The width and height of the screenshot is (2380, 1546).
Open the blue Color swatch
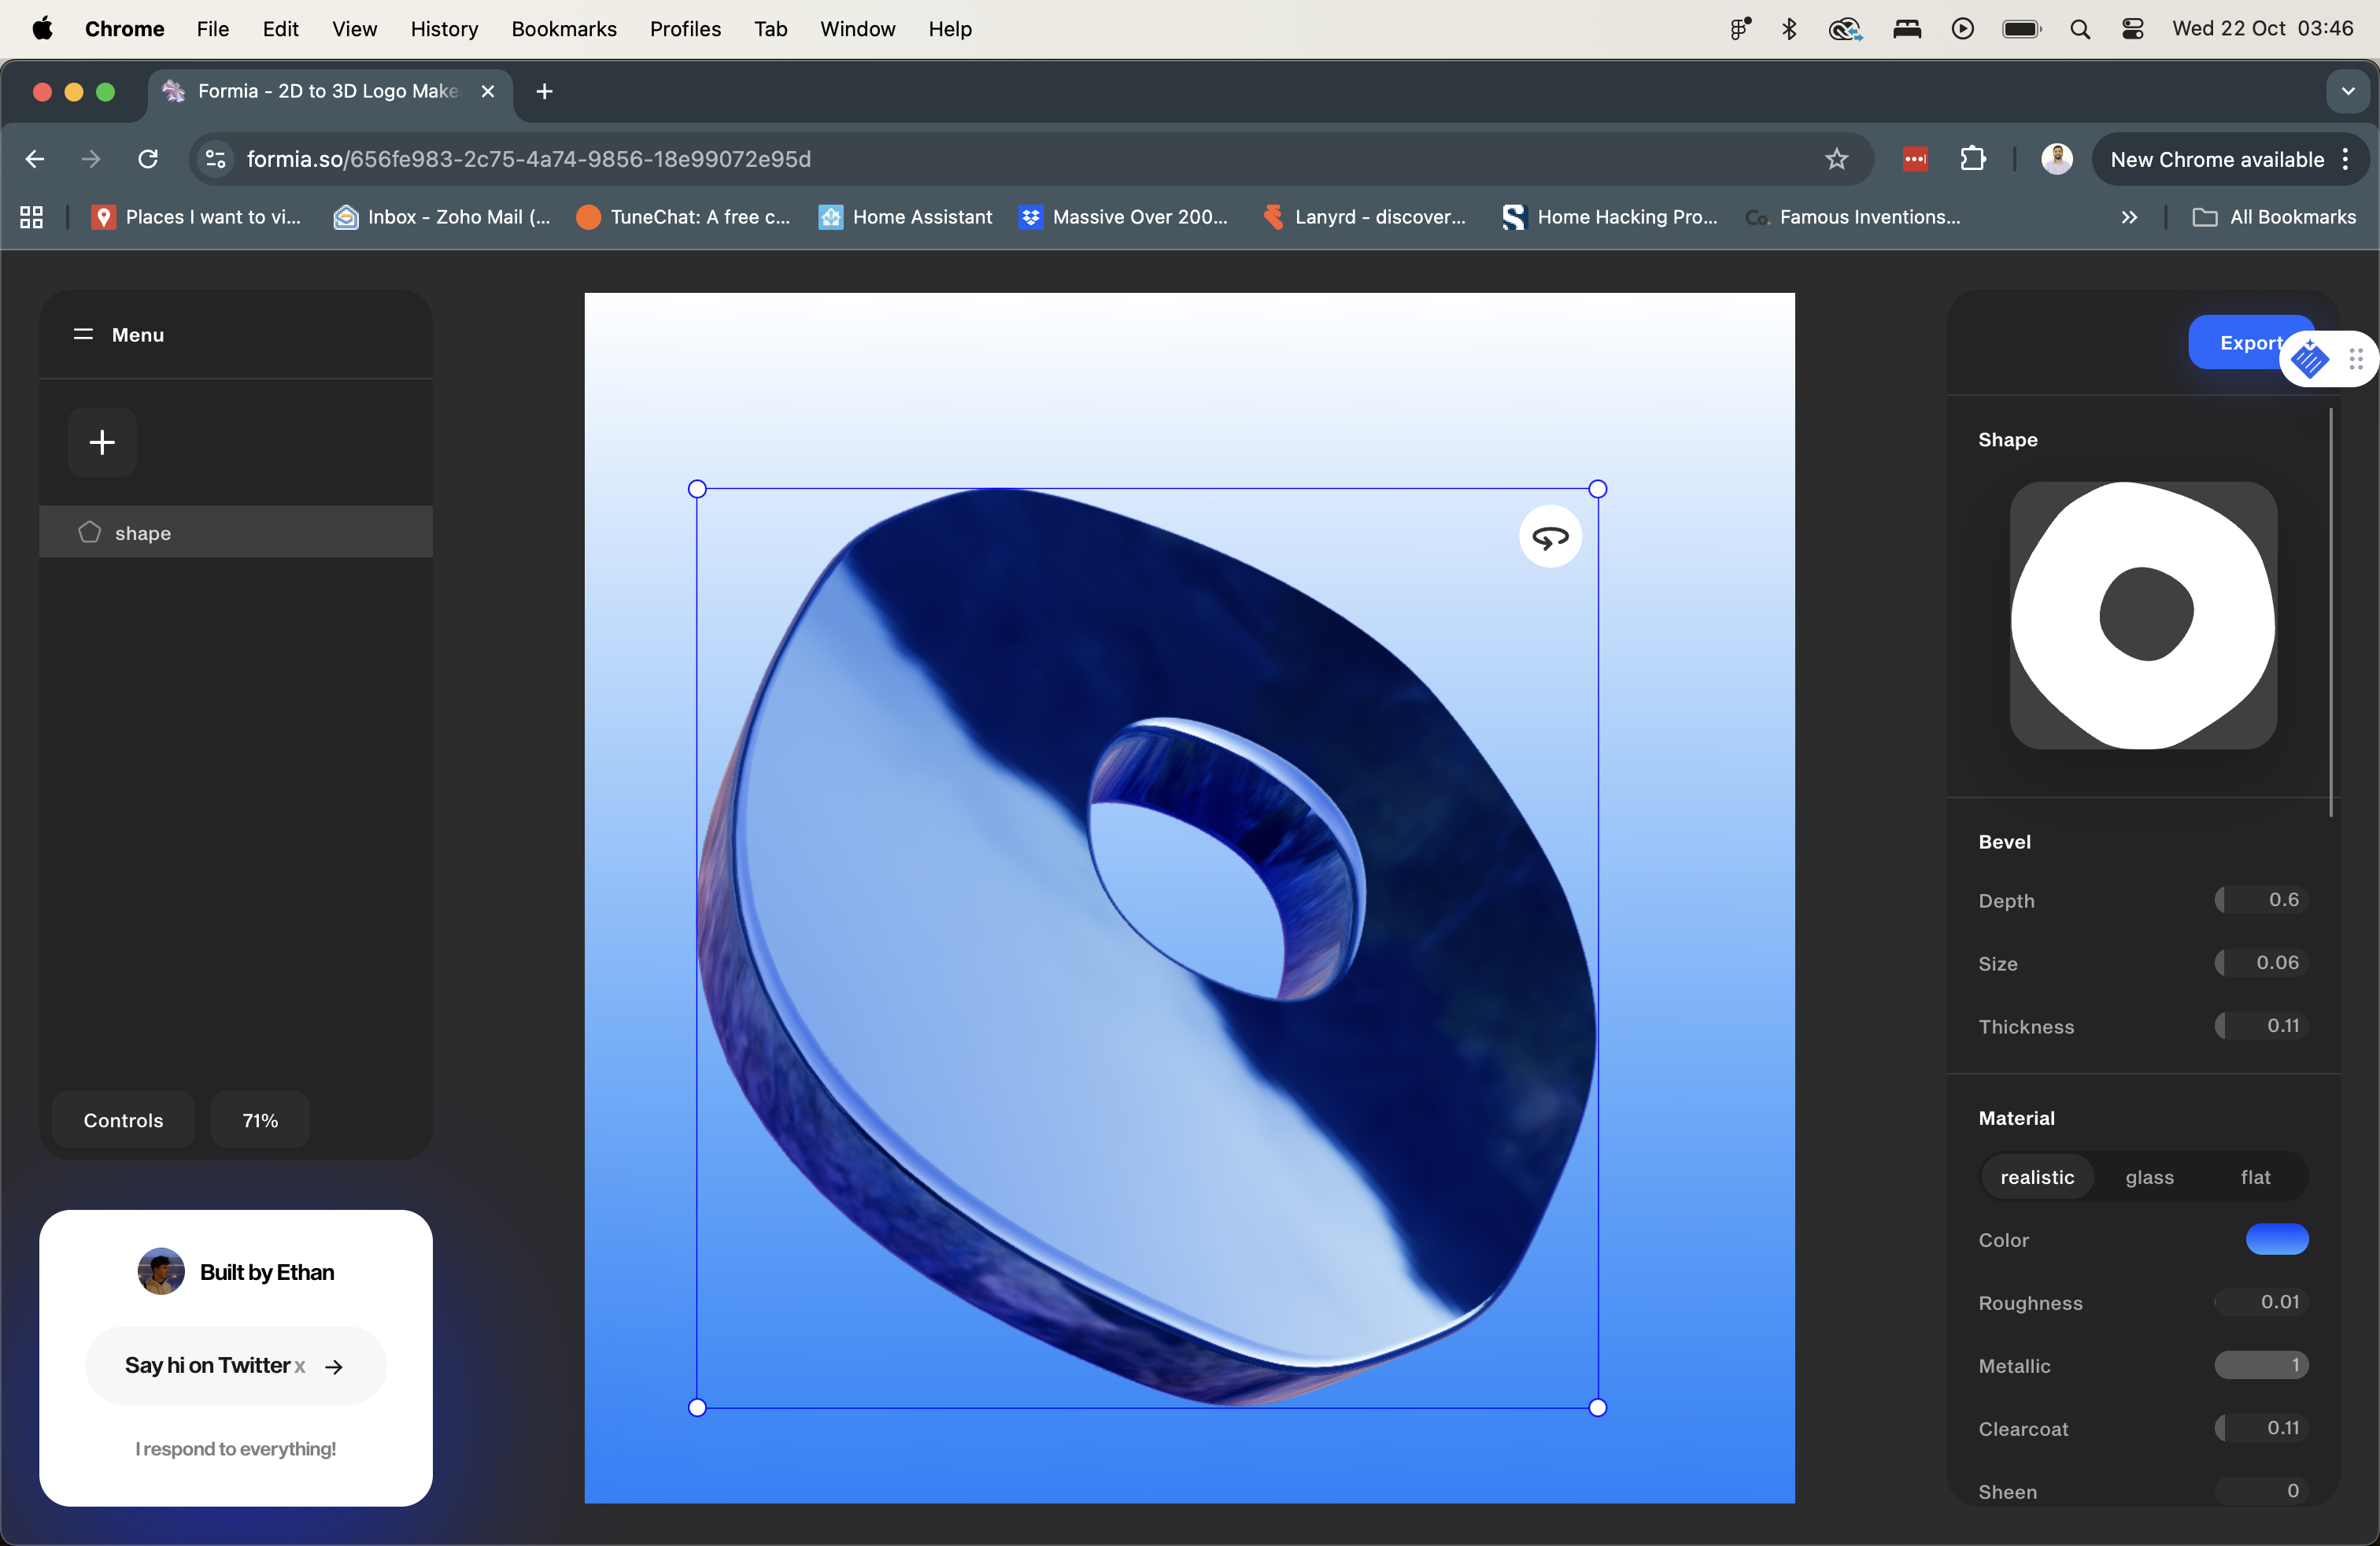click(2276, 1239)
